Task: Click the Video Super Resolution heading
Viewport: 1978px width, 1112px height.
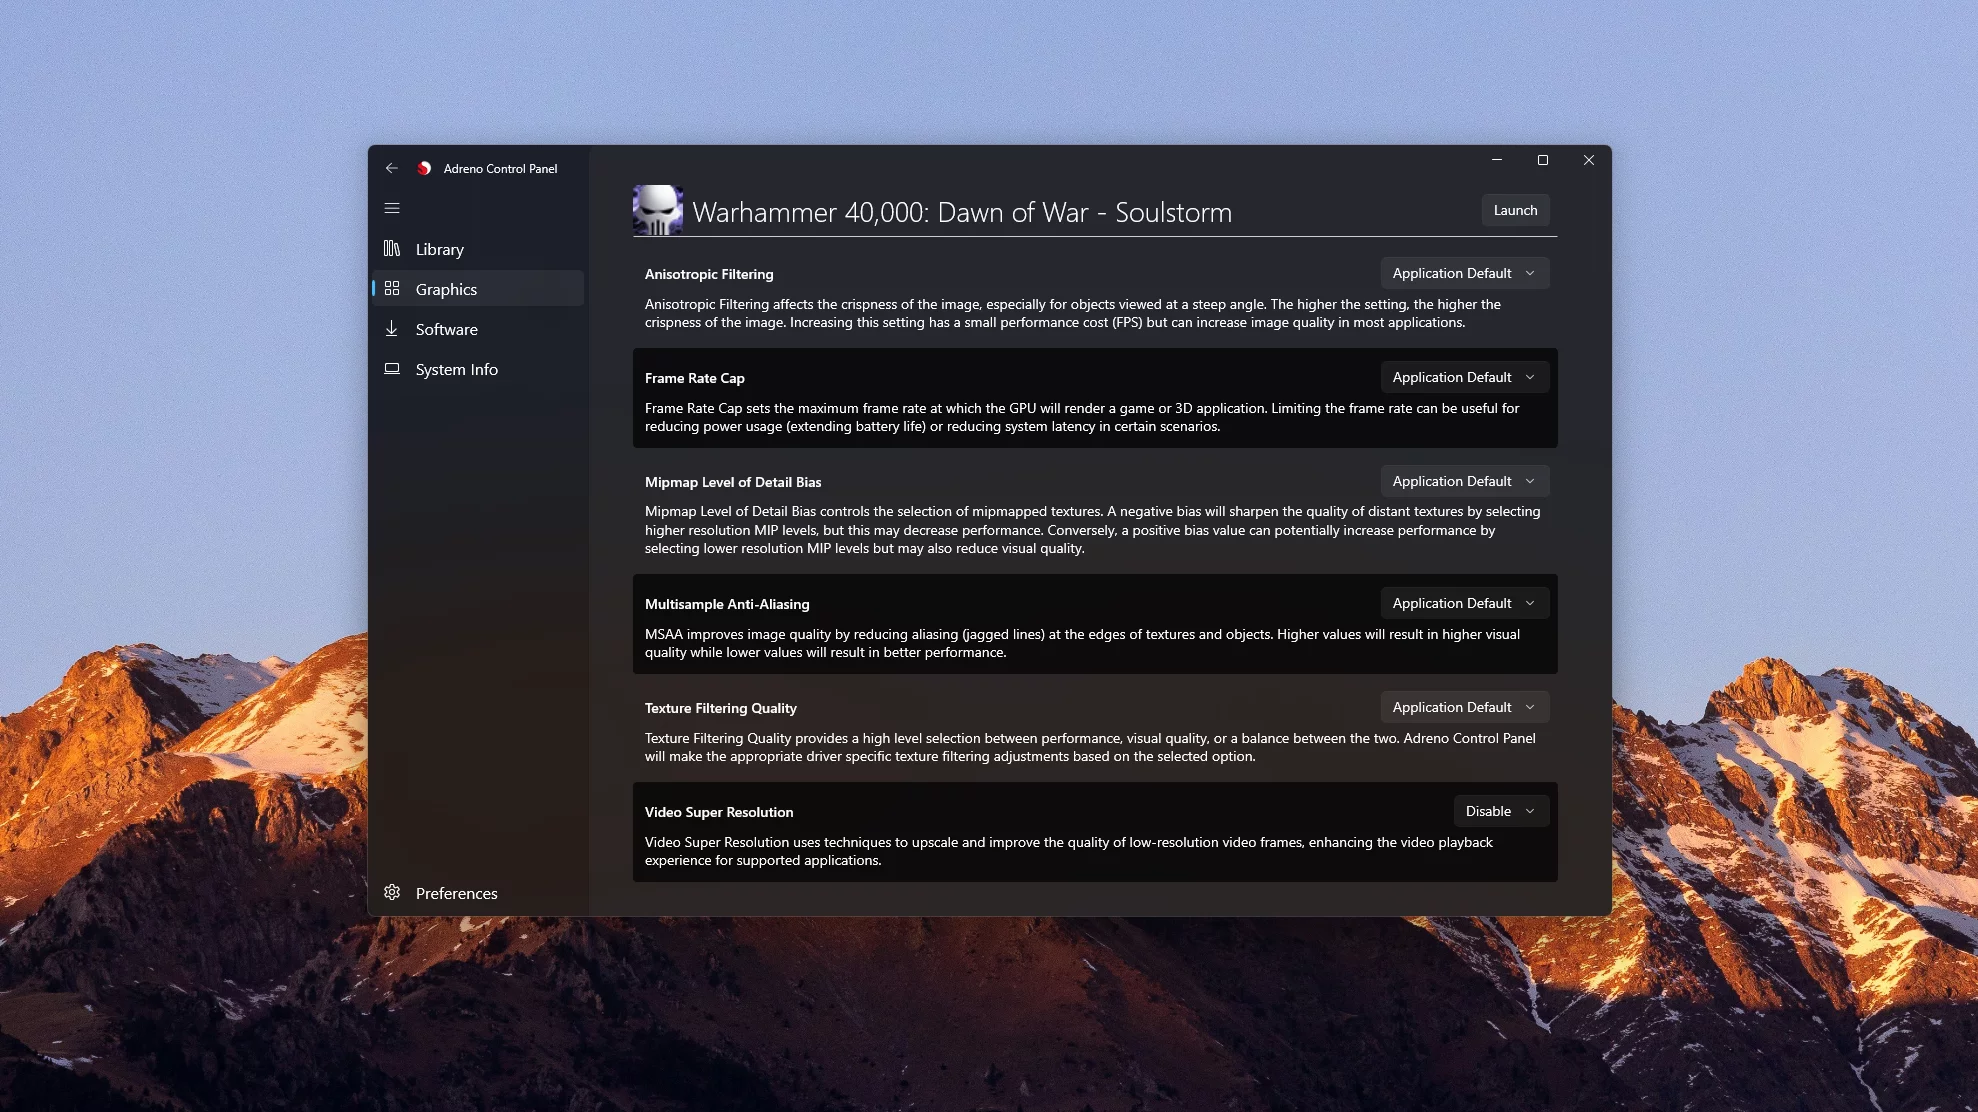Action: [x=719, y=812]
